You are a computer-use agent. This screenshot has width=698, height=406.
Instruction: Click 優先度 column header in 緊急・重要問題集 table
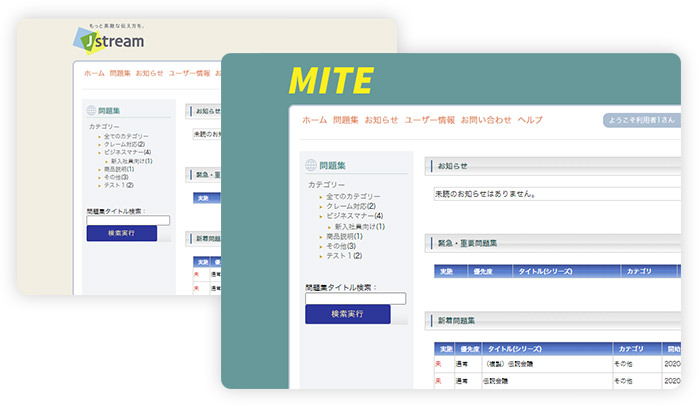pyautogui.click(x=490, y=271)
